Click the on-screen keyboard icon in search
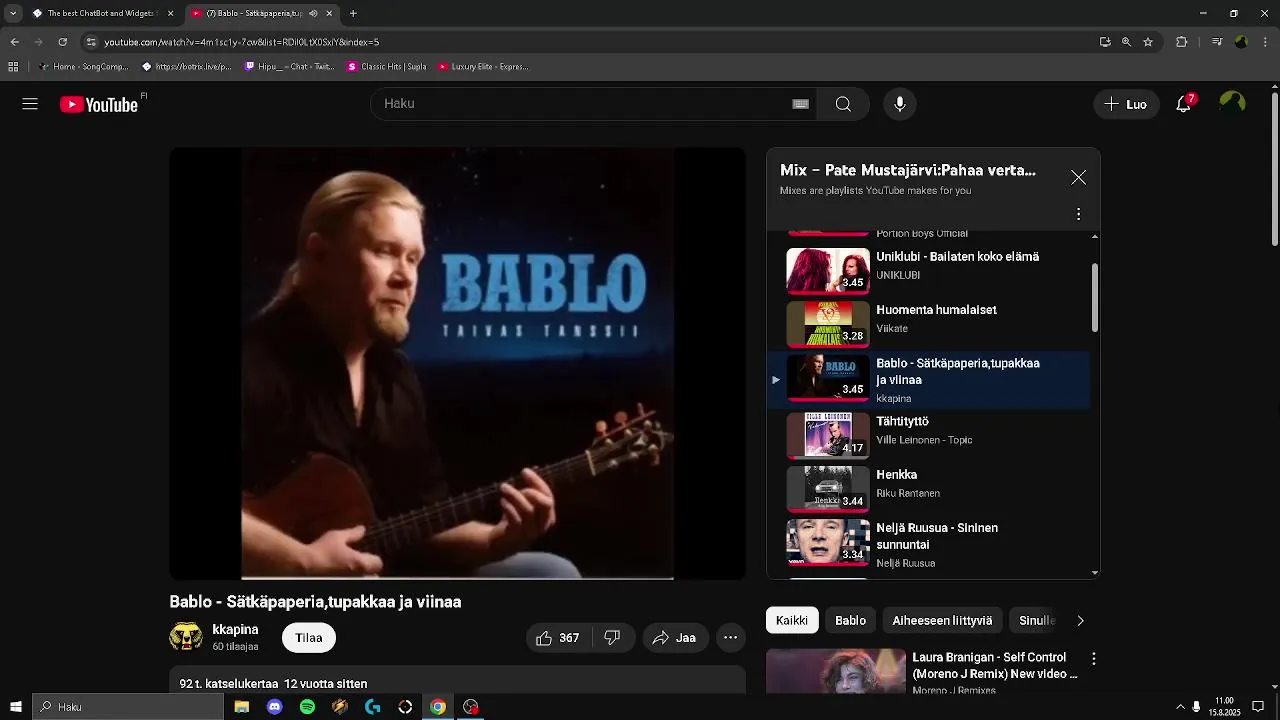1280x720 pixels. (x=800, y=104)
